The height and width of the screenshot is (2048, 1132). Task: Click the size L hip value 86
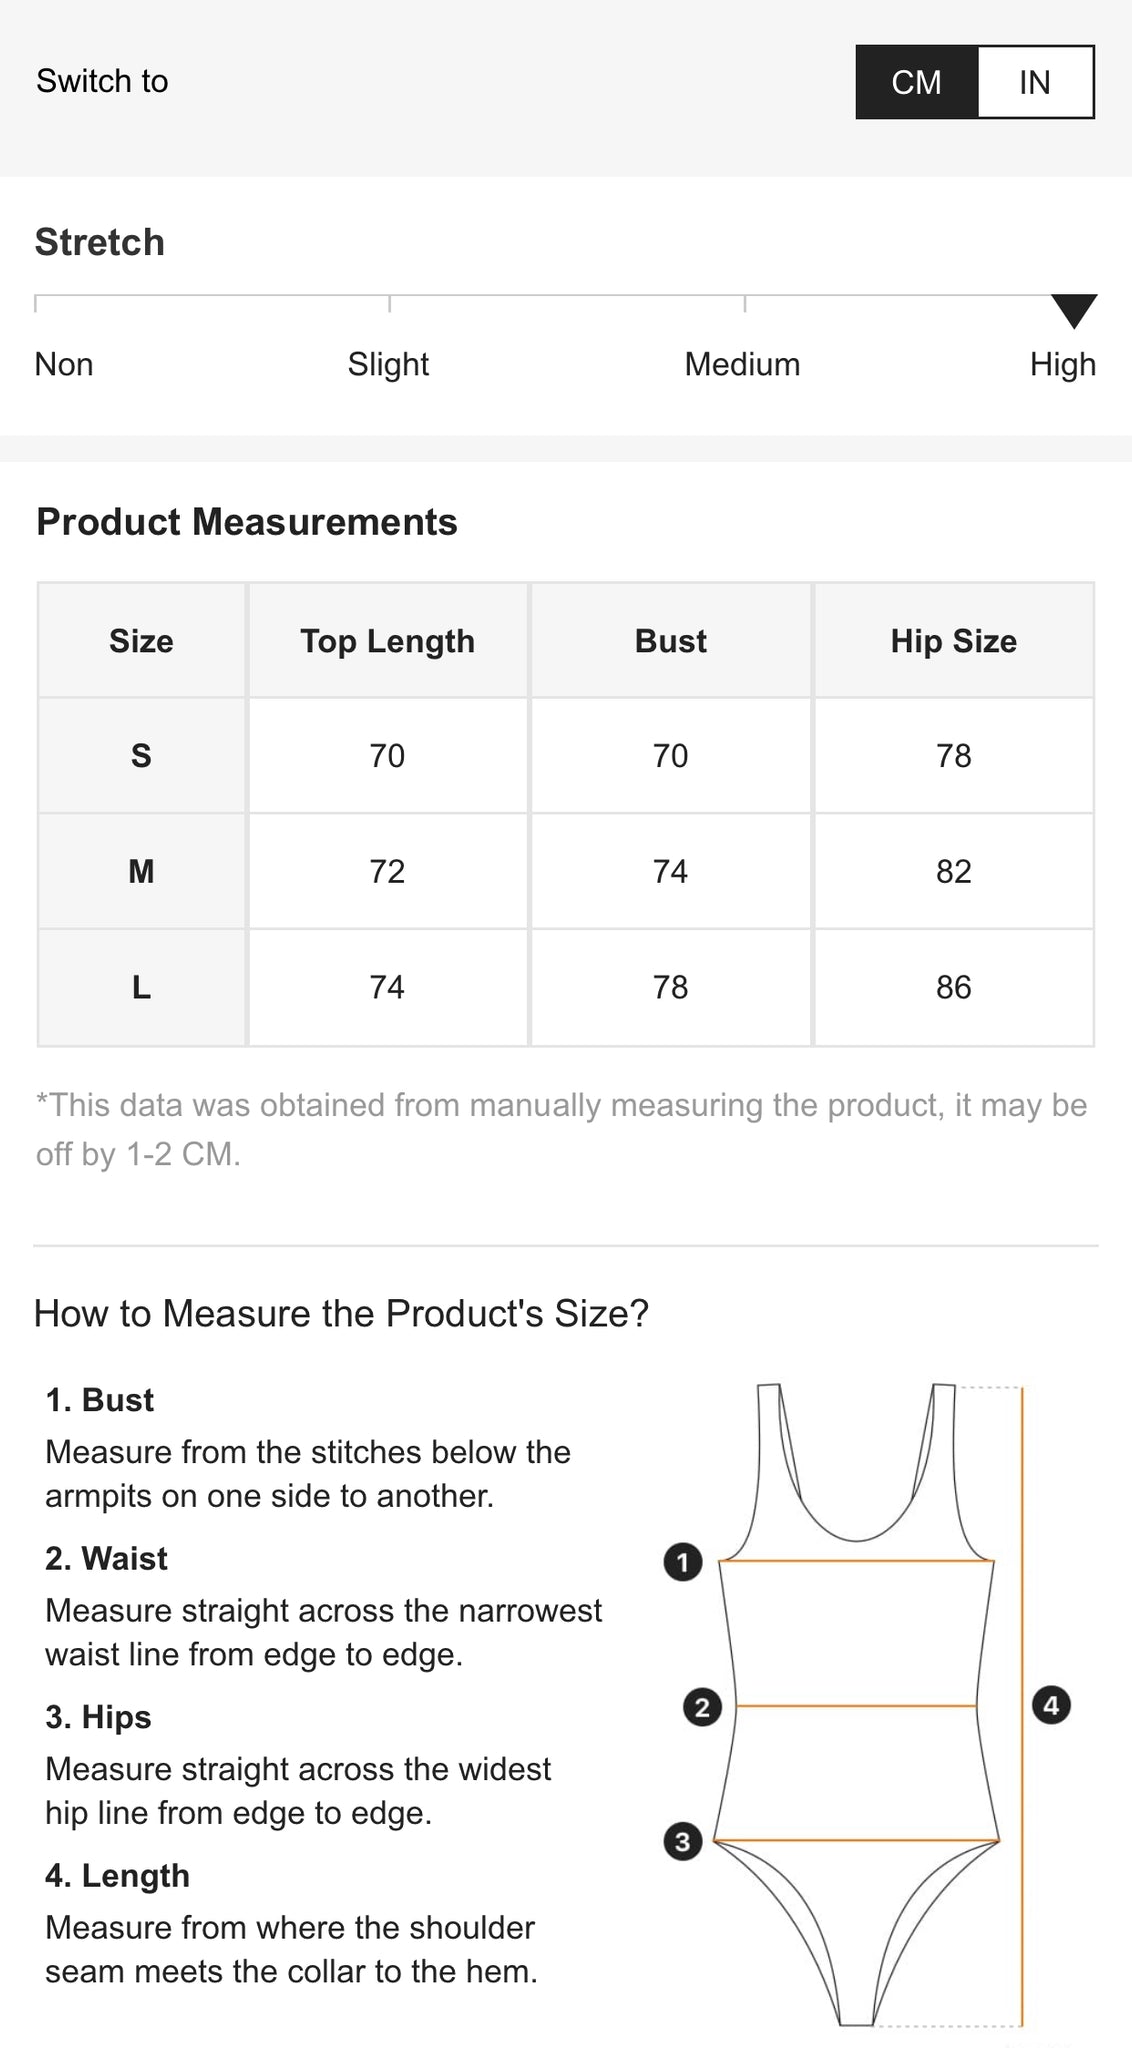pos(954,988)
